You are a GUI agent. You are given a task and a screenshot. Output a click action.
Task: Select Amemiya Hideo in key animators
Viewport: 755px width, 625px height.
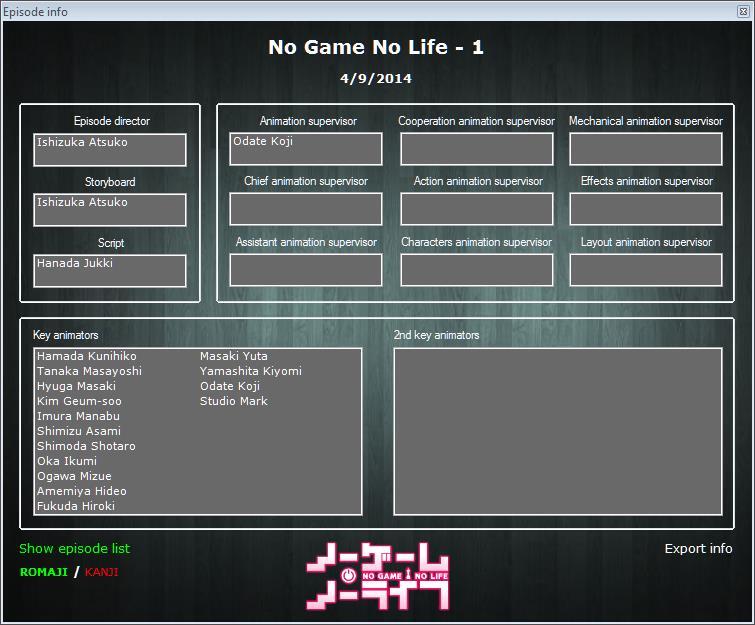82,491
